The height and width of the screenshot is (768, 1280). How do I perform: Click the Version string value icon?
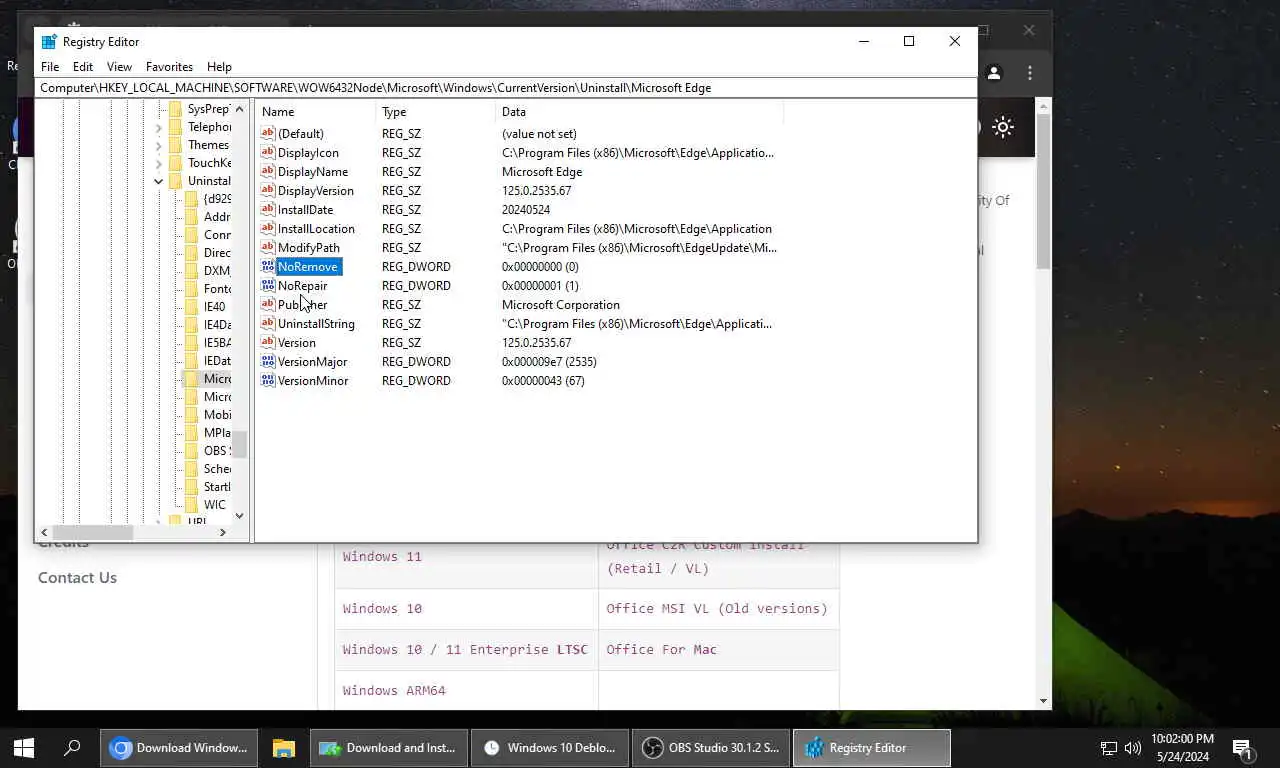(x=267, y=342)
